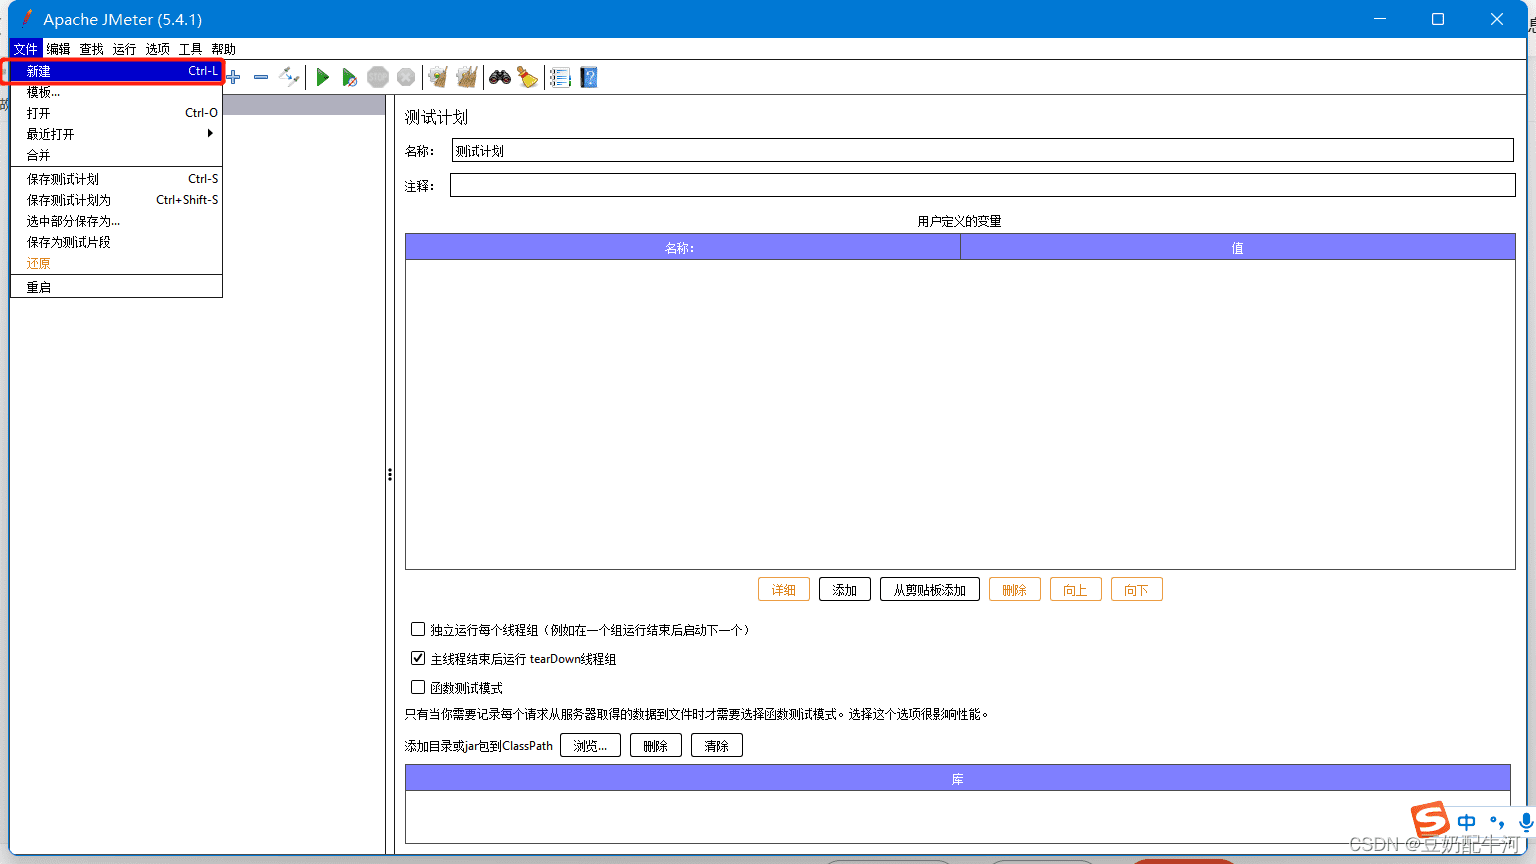Click the grey Shutdown X icon
The height and width of the screenshot is (864, 1536).
(x=406, y=77)
